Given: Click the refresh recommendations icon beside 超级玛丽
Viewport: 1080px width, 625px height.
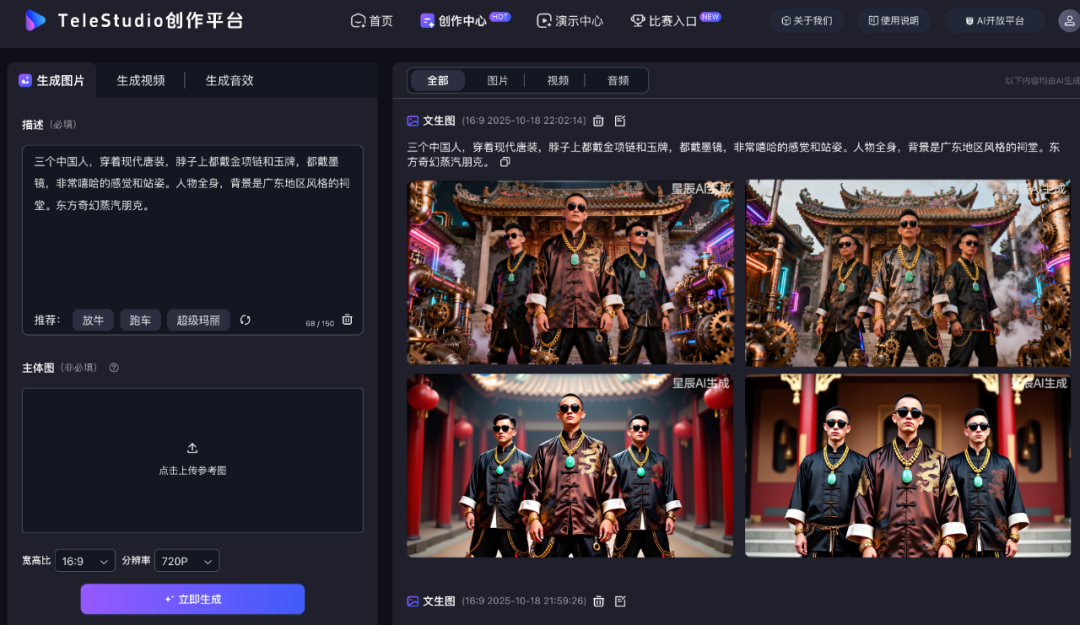Looking at the screenshot, I should [x=245, y=320].
